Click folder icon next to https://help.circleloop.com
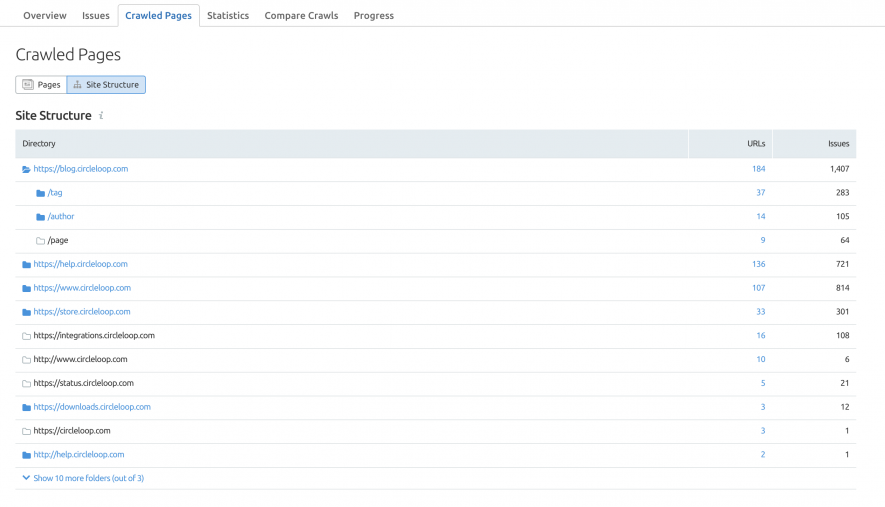 click(26, 264)
